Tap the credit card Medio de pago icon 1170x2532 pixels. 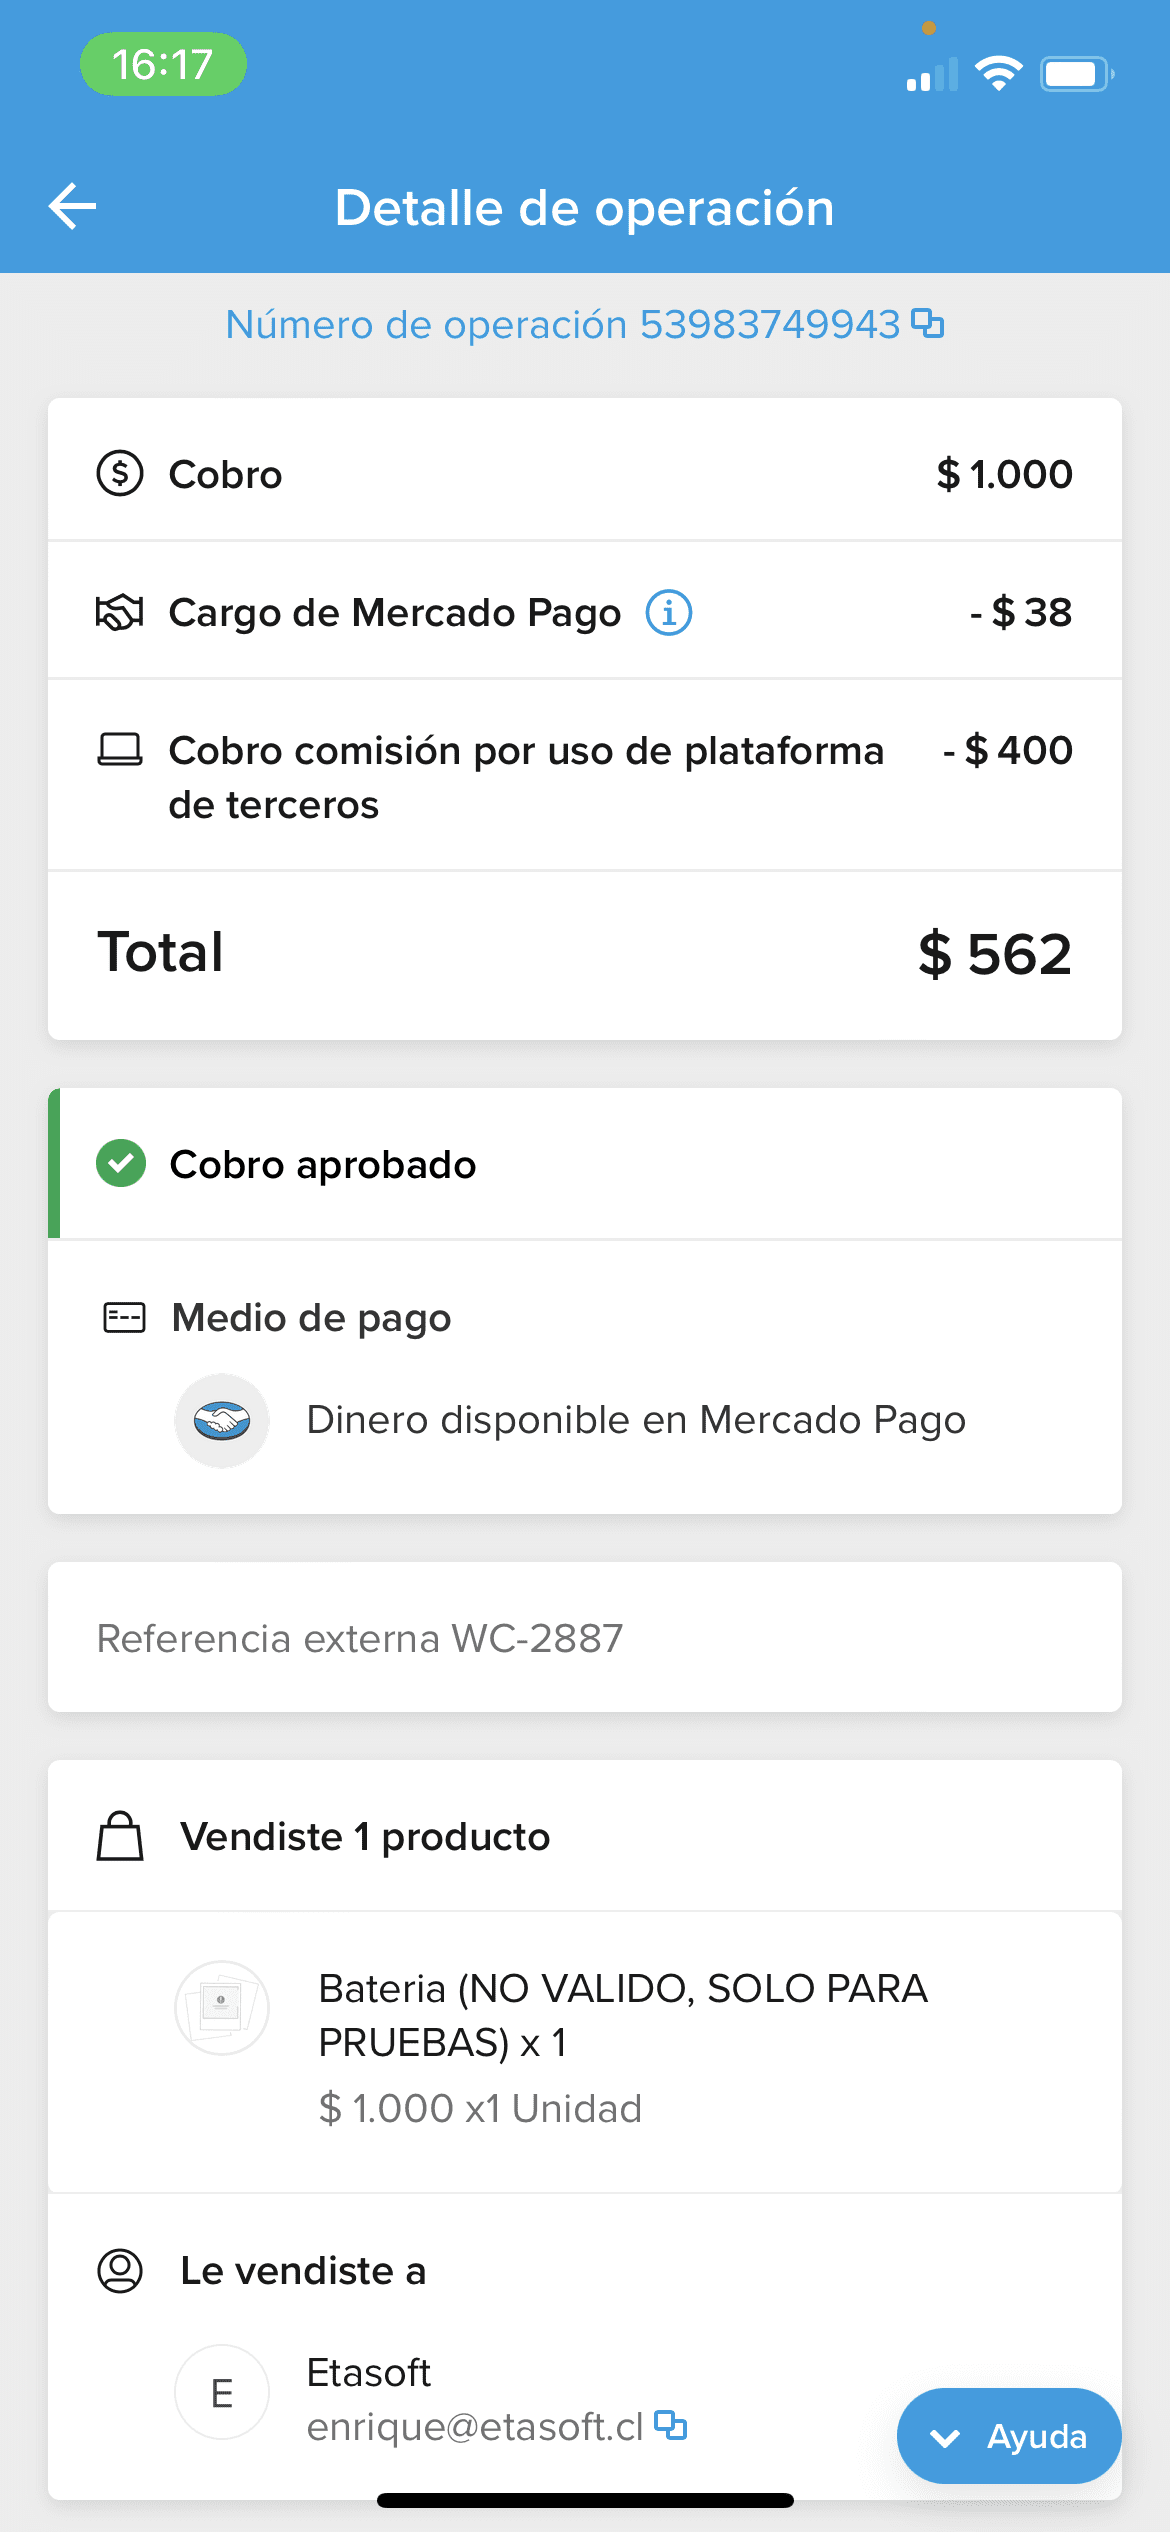point(125,1318)
